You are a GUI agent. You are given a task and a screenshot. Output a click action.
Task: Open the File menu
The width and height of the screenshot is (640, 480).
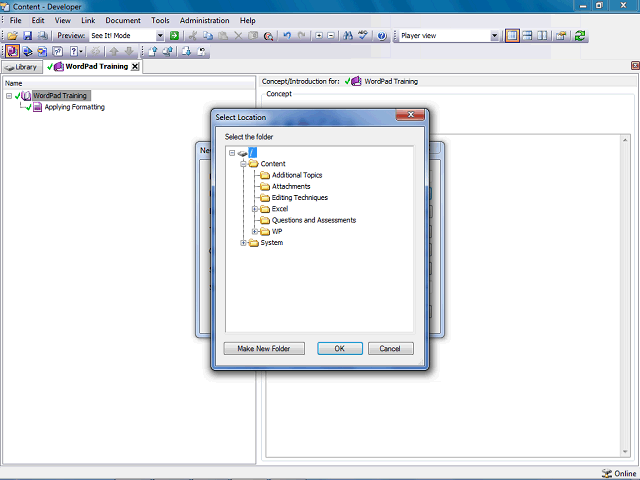(x=16, y=20)
